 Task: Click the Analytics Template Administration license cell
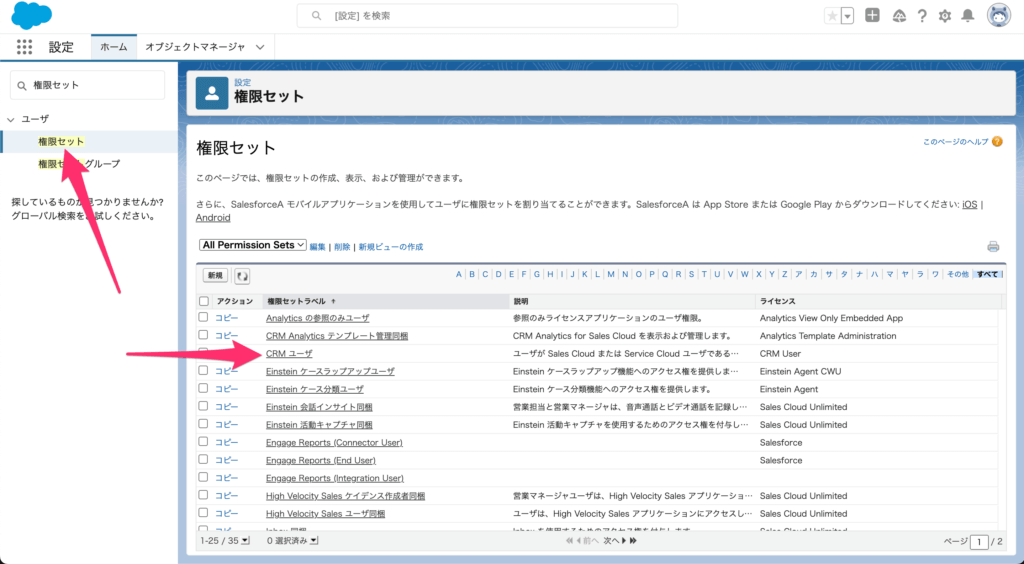point(827,336)
